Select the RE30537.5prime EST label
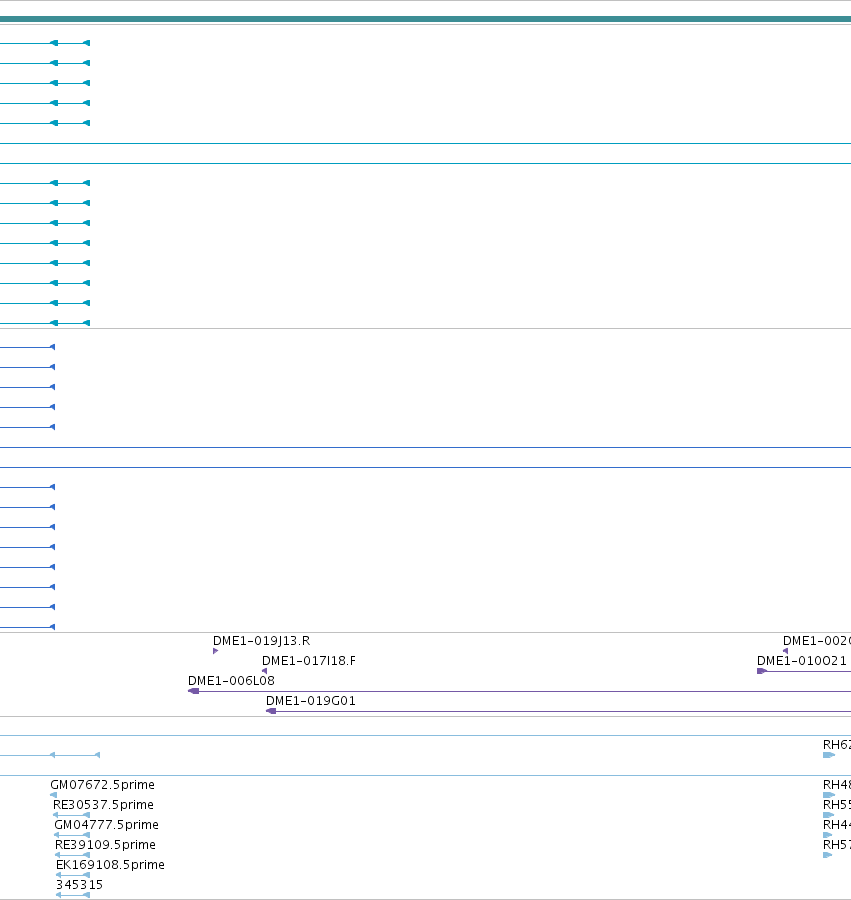Image resolution: width=851 pixels, height=900 pixels. pyautogui.click(x=103, y=805)
